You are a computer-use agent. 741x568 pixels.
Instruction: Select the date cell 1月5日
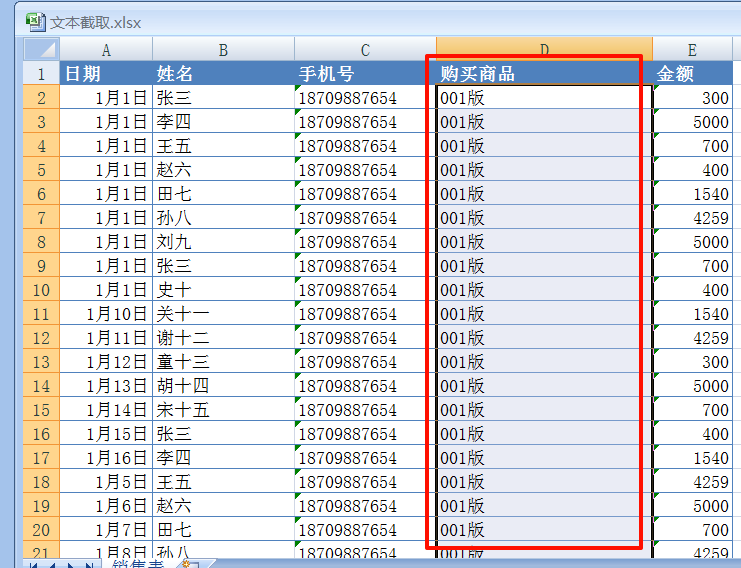click(x=106, y=482)
